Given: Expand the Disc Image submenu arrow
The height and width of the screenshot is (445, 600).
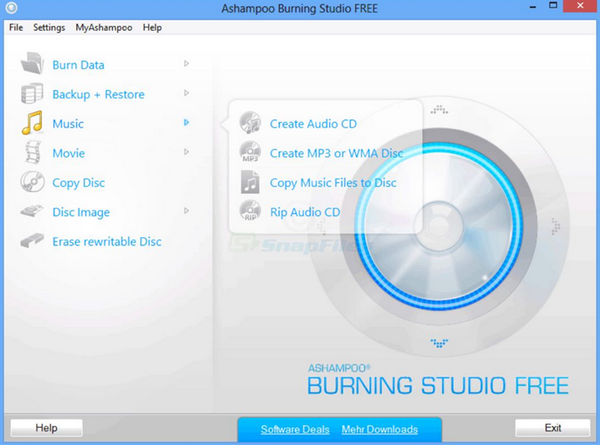Looking at the screenshot, I should [x=186, y=212].
